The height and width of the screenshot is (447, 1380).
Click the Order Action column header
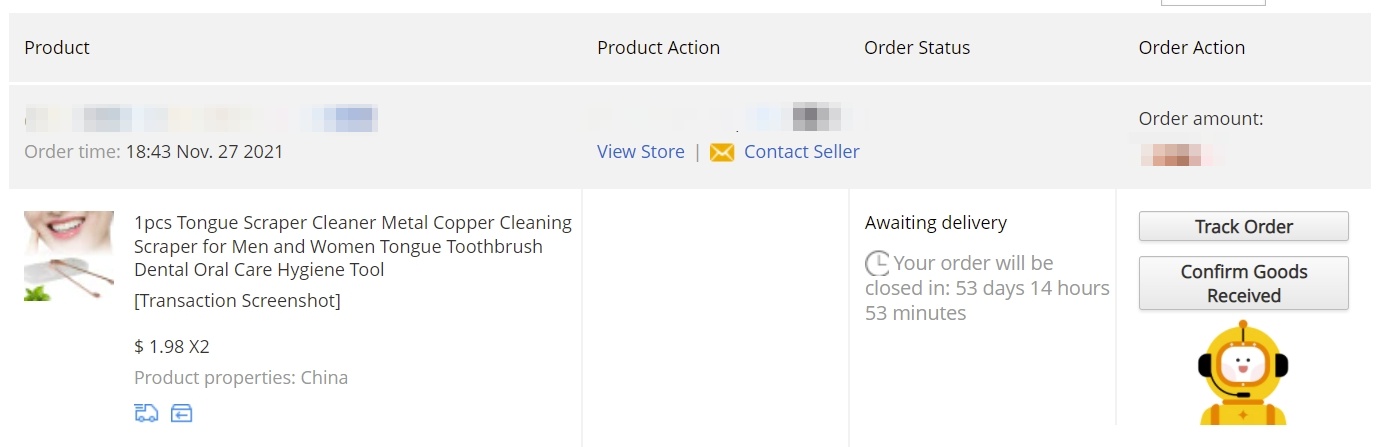coord(1191,48)
